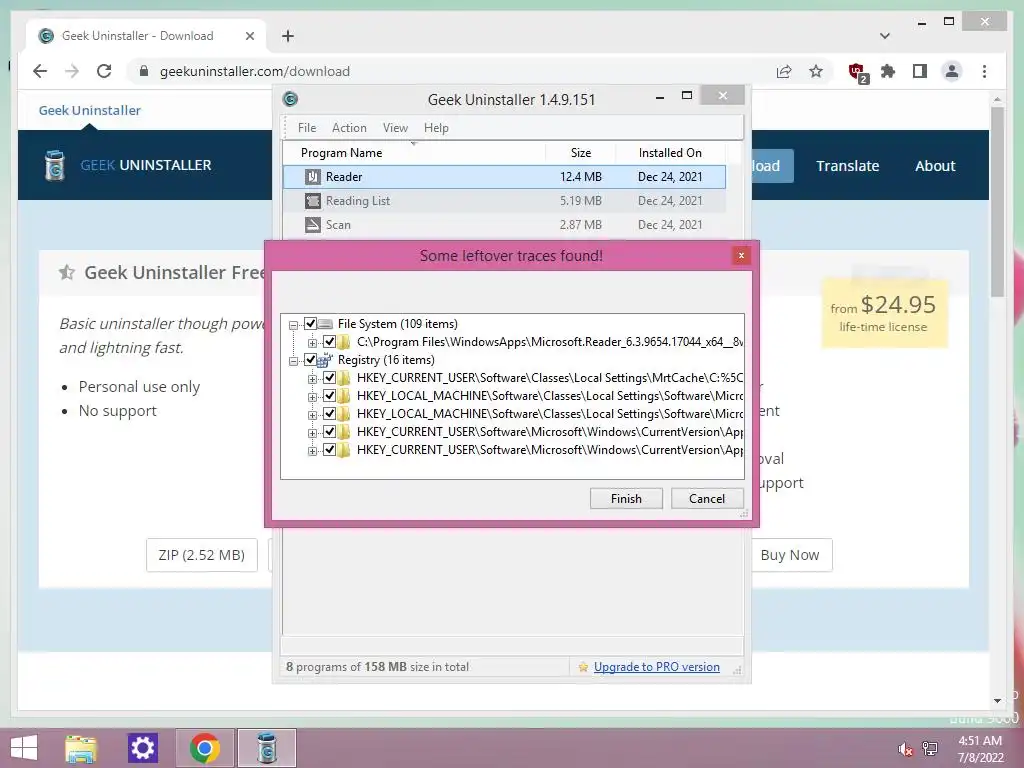This screenshot has height=768, width=1024.
Task: Click Cancel in the leftover traces dialog
Action: (x=707, y=498)
